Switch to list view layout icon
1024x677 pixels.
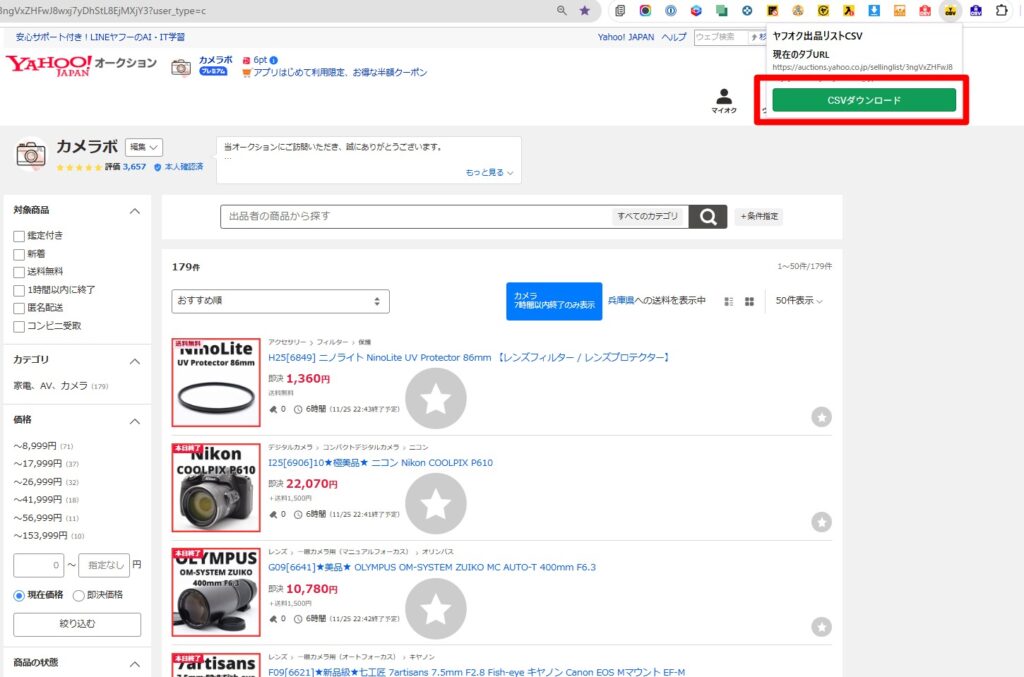(729, 301)
